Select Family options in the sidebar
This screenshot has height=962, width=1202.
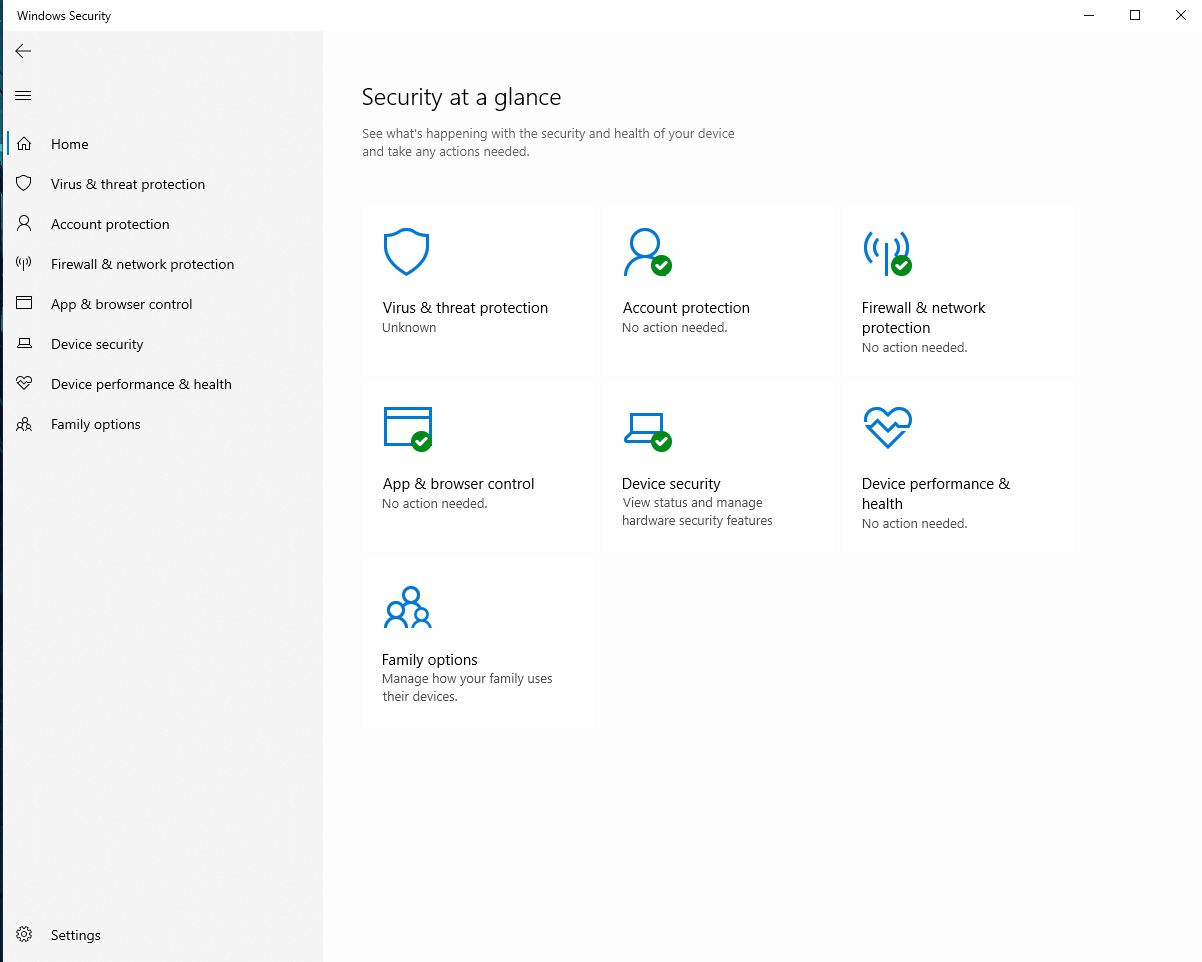pos(95,424)
